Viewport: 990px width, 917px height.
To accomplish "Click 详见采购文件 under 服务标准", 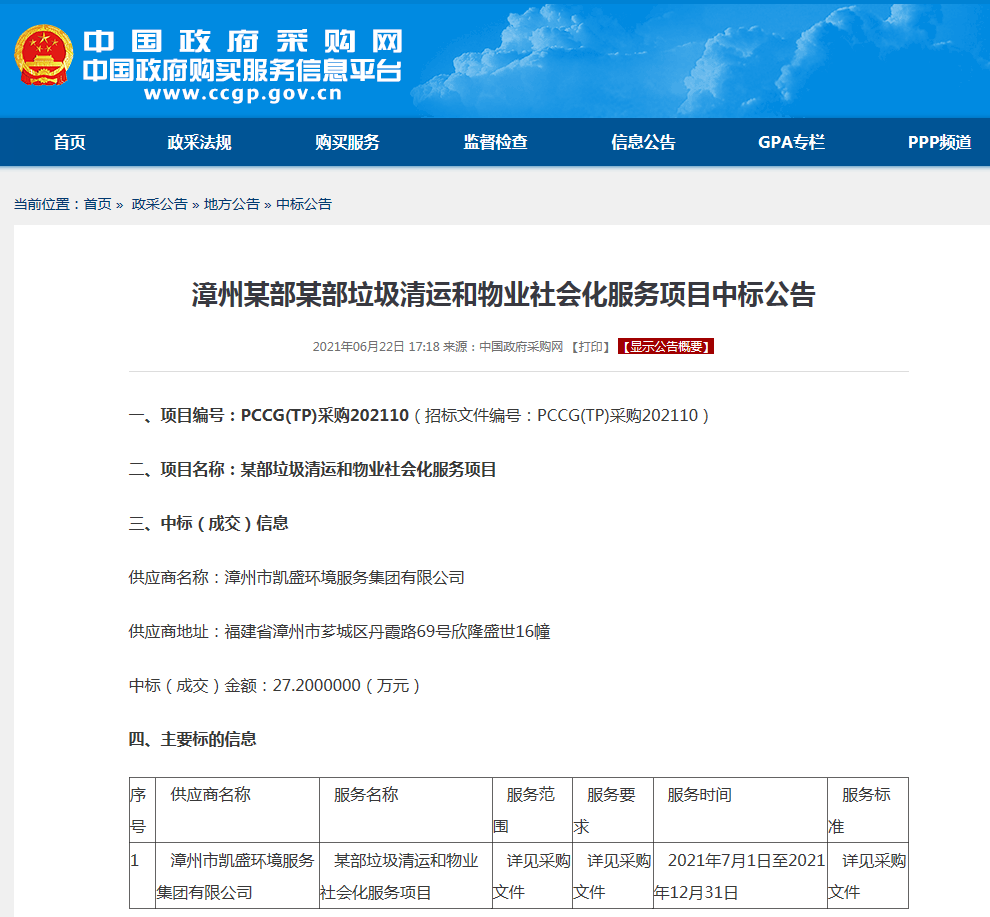I will pyautogui.click(x=868, y=876).
